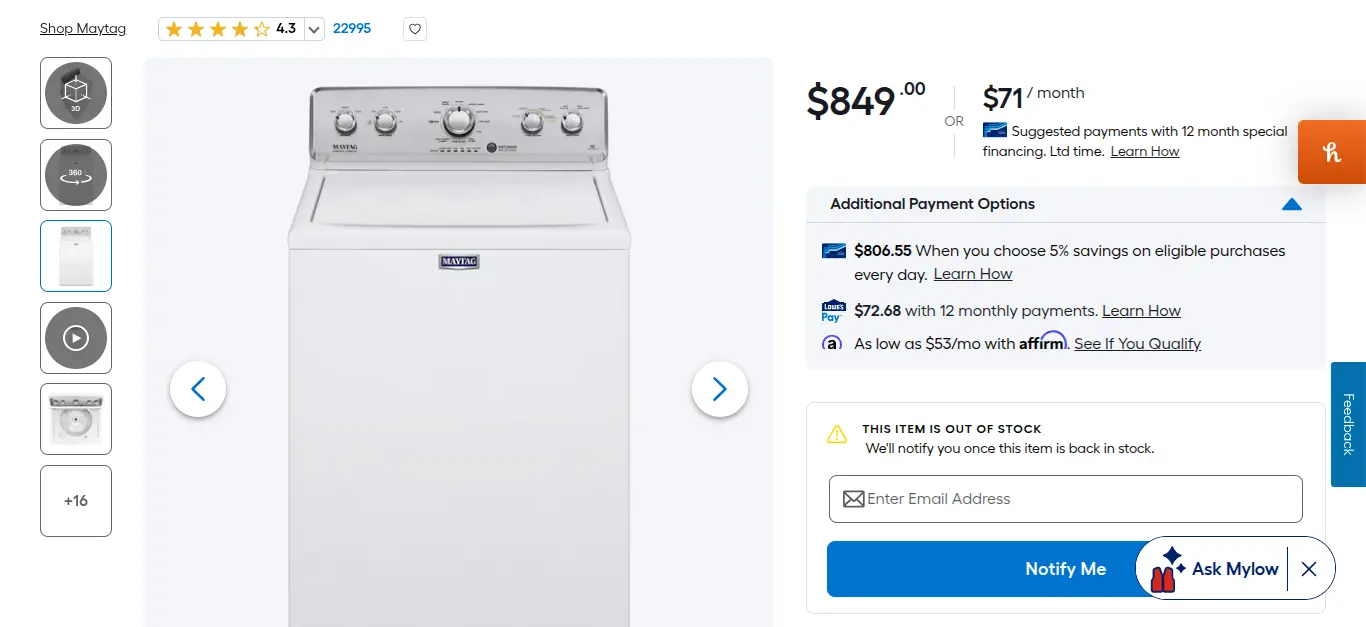This screenshot has width=1366, height=627.
Task: View the 16 more images thumbnail
Action: tap(76, 501)
